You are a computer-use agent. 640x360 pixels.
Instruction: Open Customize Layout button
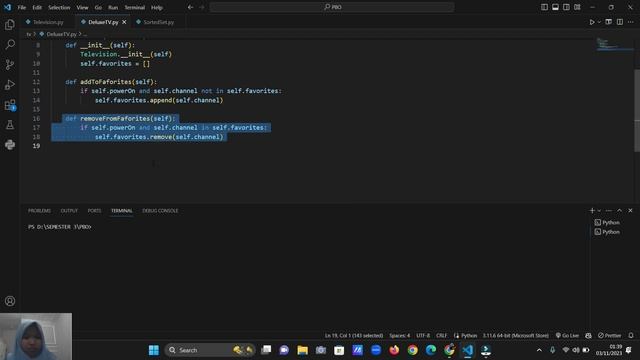click(x=577, y=7)
